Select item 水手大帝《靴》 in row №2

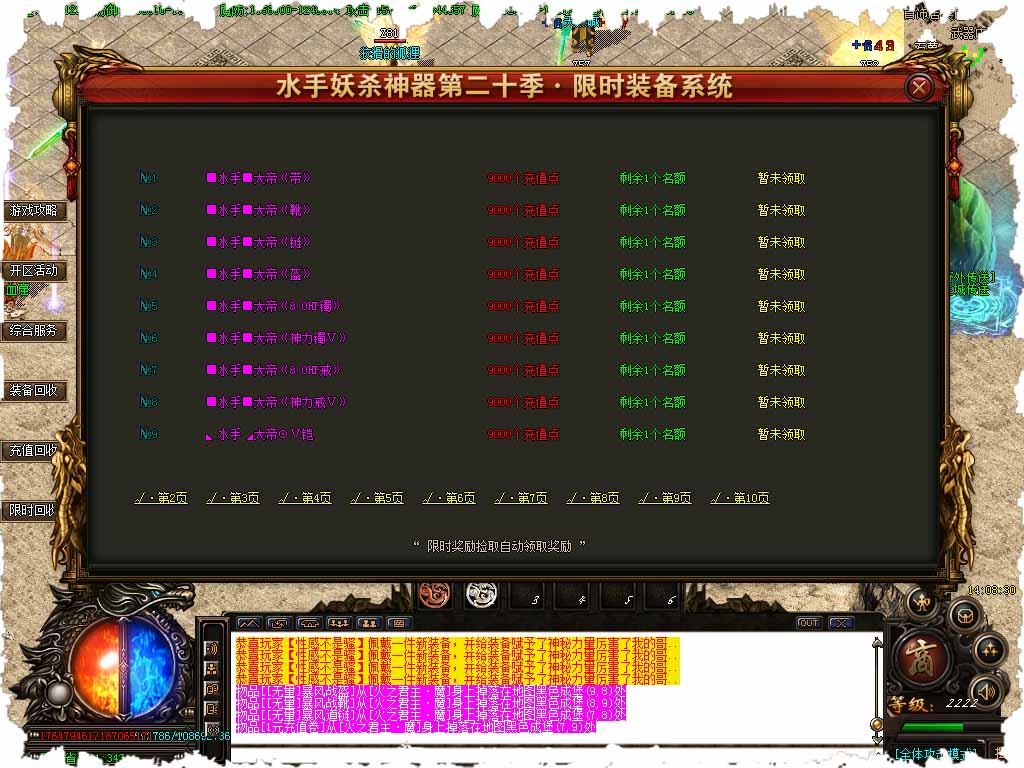tap(259, 210)
